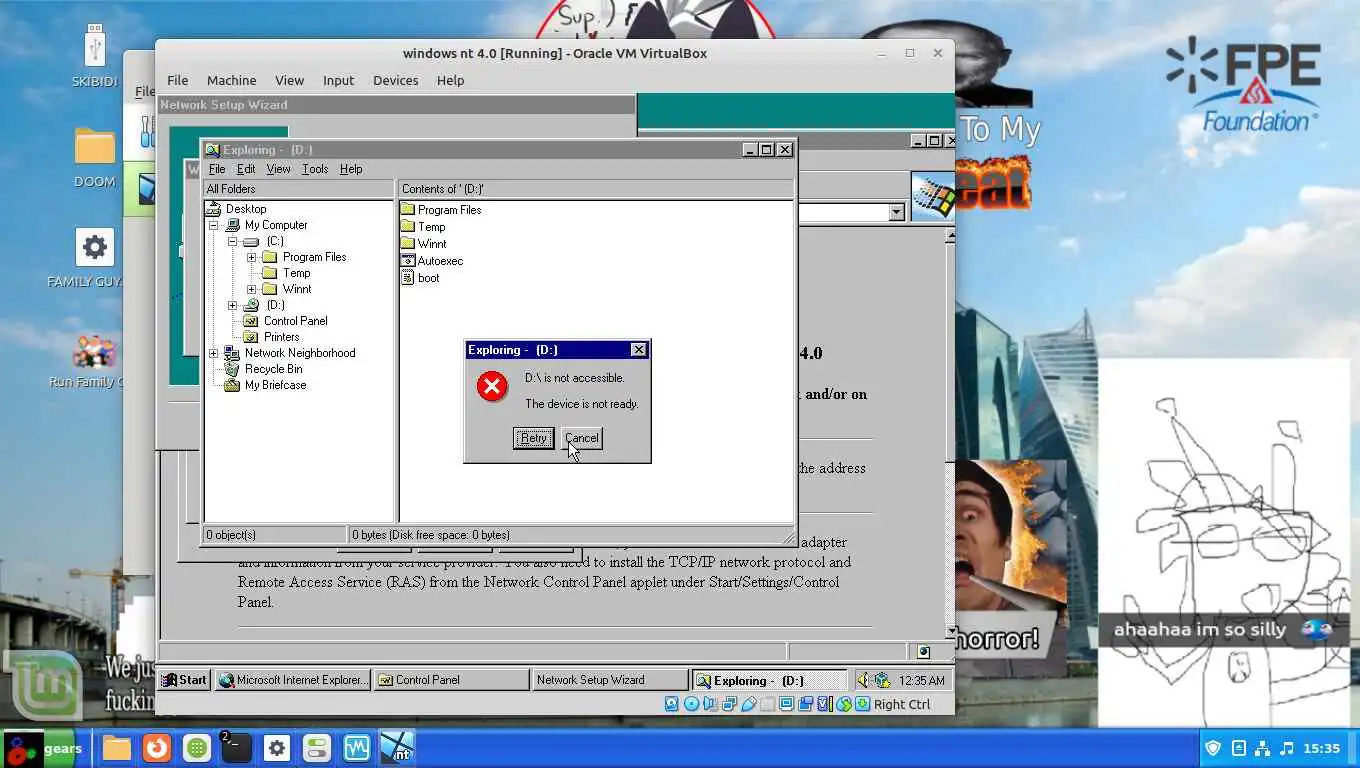Screen dimensions: 1360x768
Task: Click the VirtualBox shared folders status icon
Action: pos(767,704)
